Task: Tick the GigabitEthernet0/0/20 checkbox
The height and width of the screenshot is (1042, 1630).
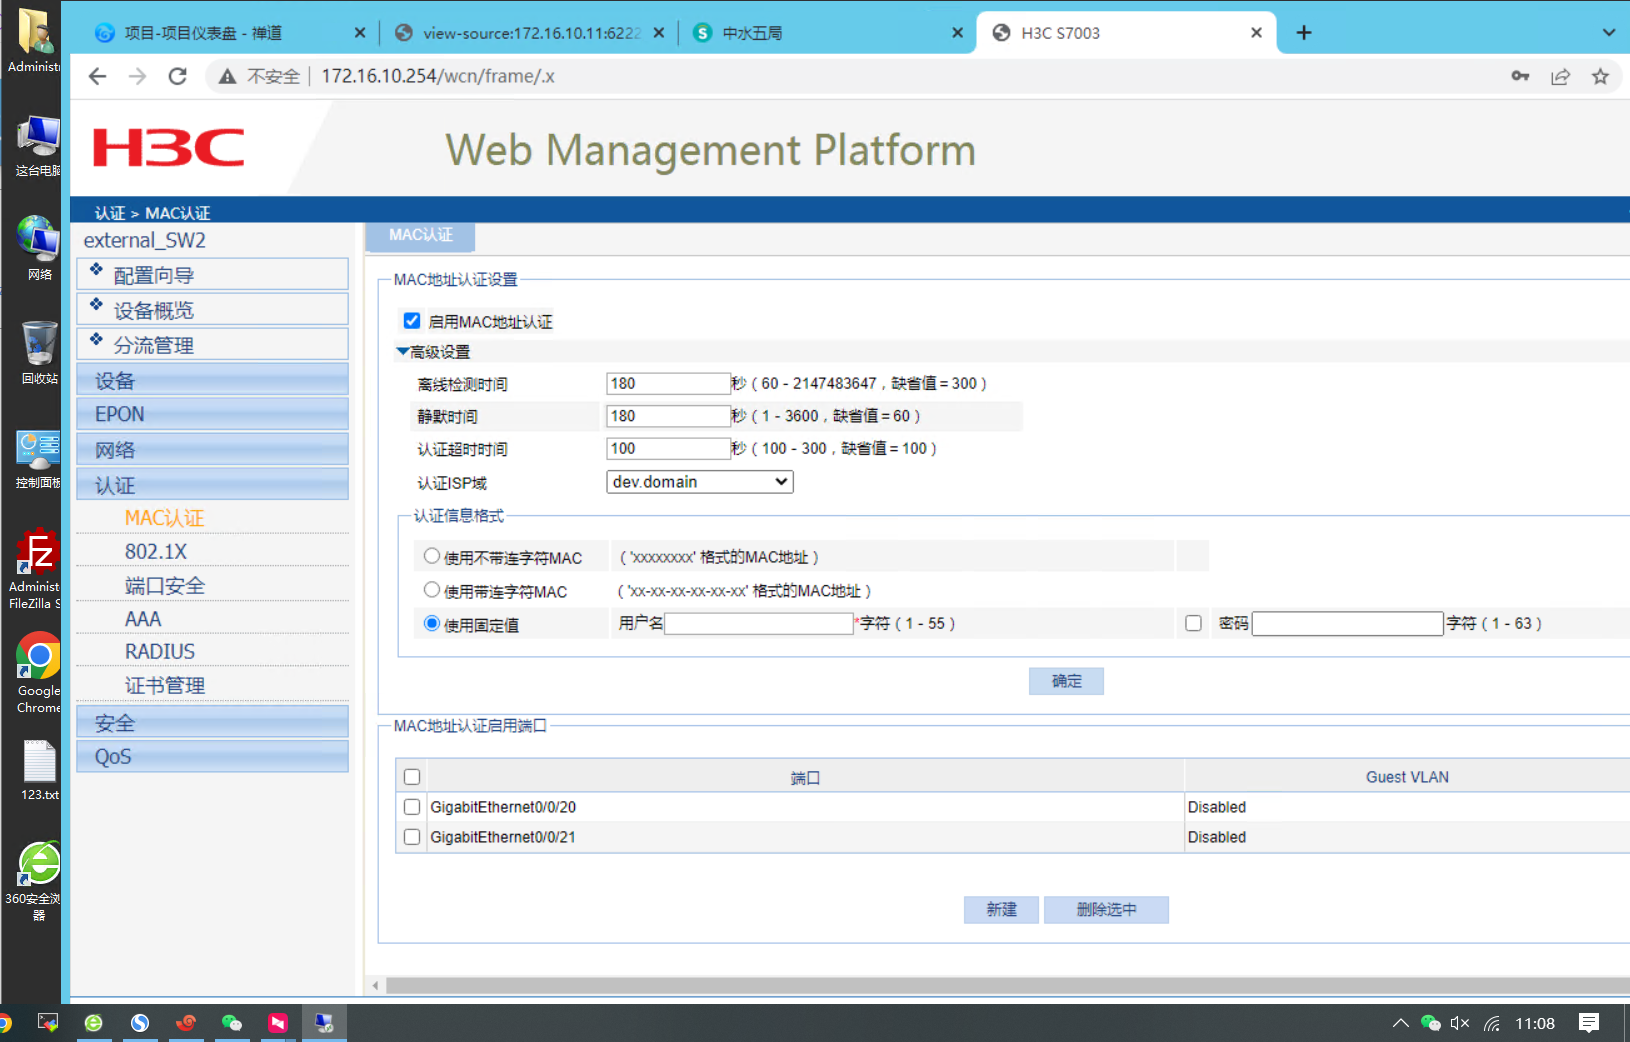Action: (x=412, y=807)
